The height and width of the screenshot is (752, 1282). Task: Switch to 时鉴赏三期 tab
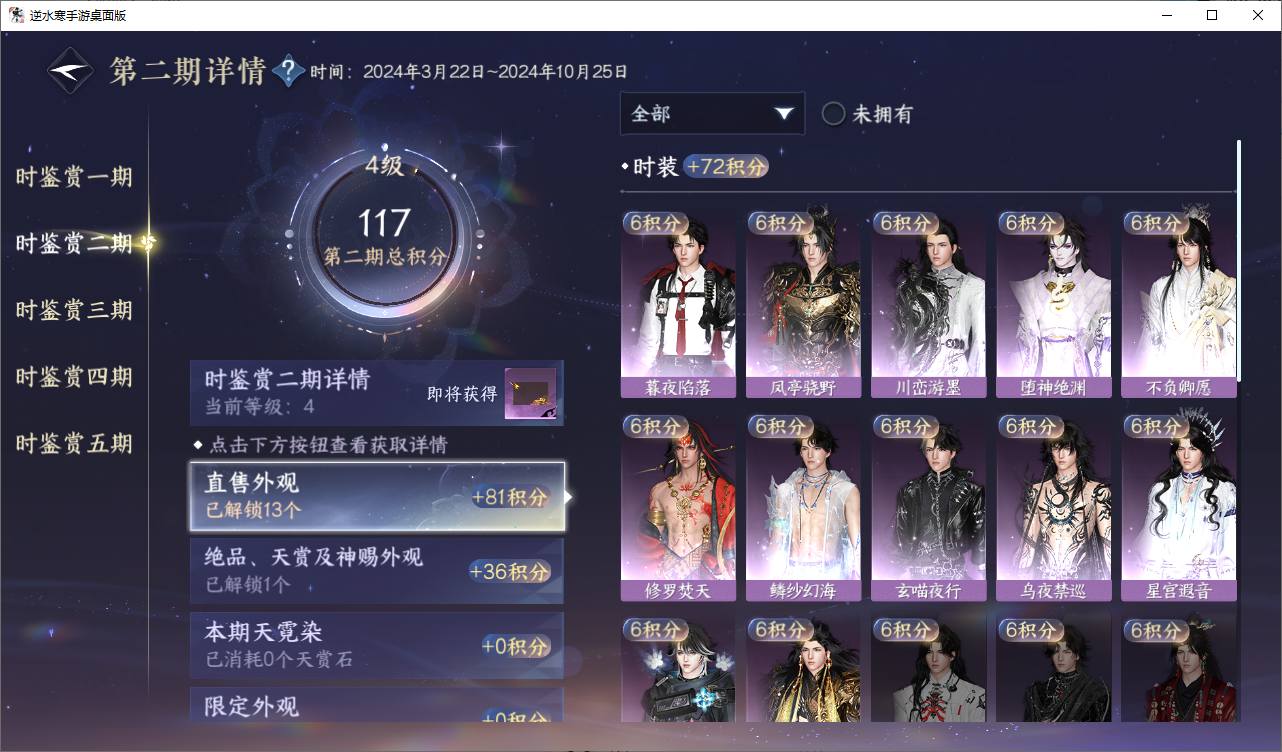[74, 310]
